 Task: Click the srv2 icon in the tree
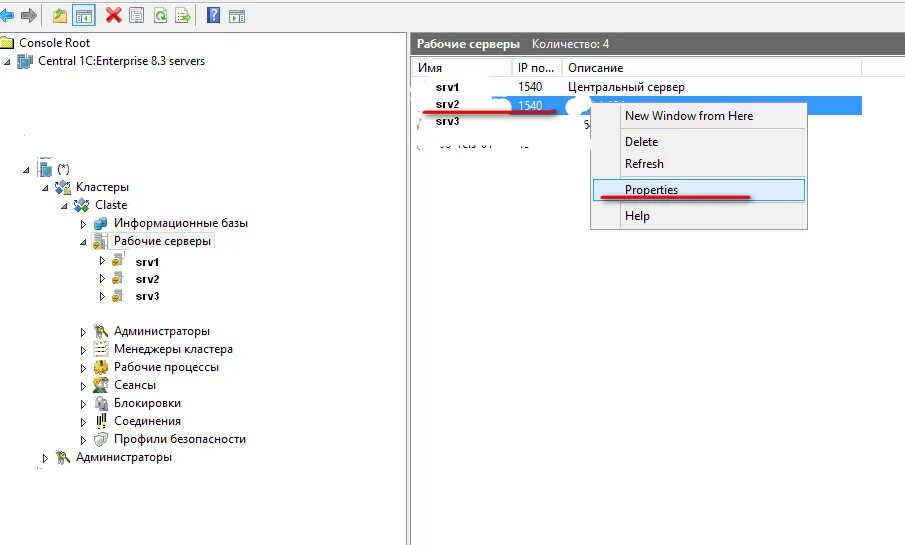click(118, 278)
